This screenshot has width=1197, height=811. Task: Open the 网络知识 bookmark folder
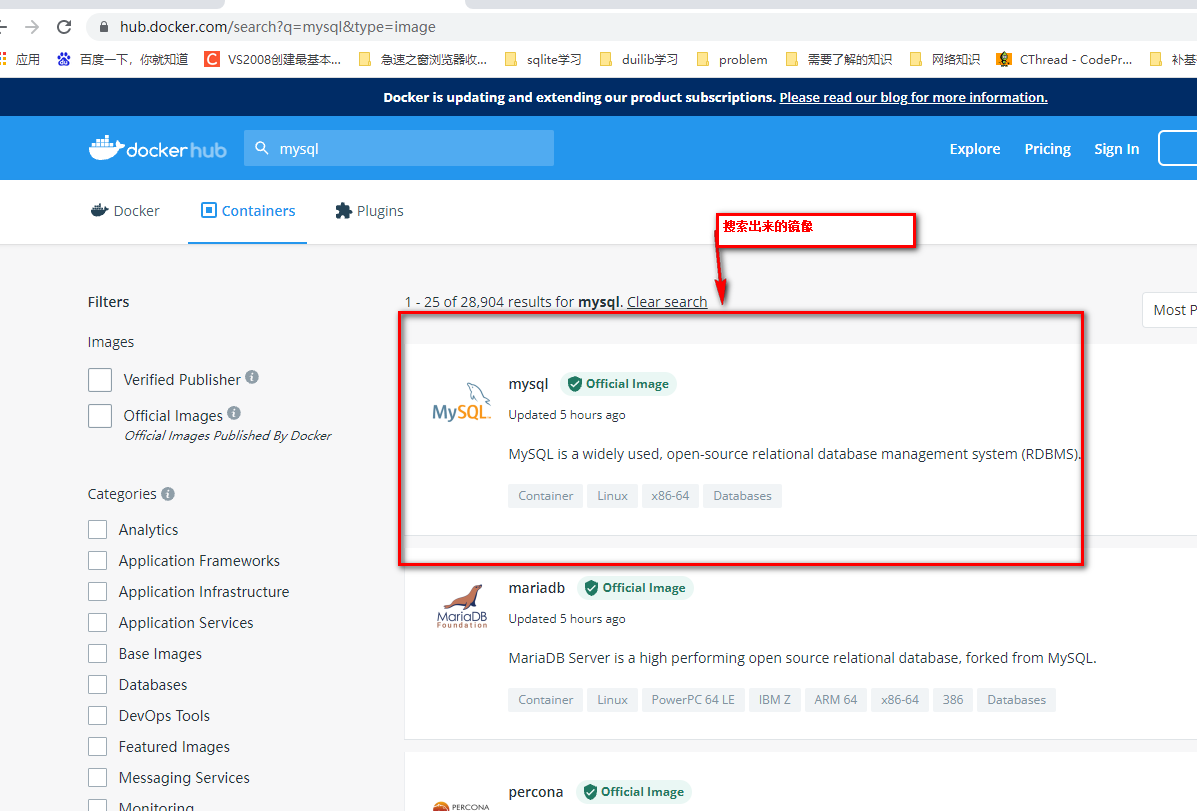coord(944,60)
